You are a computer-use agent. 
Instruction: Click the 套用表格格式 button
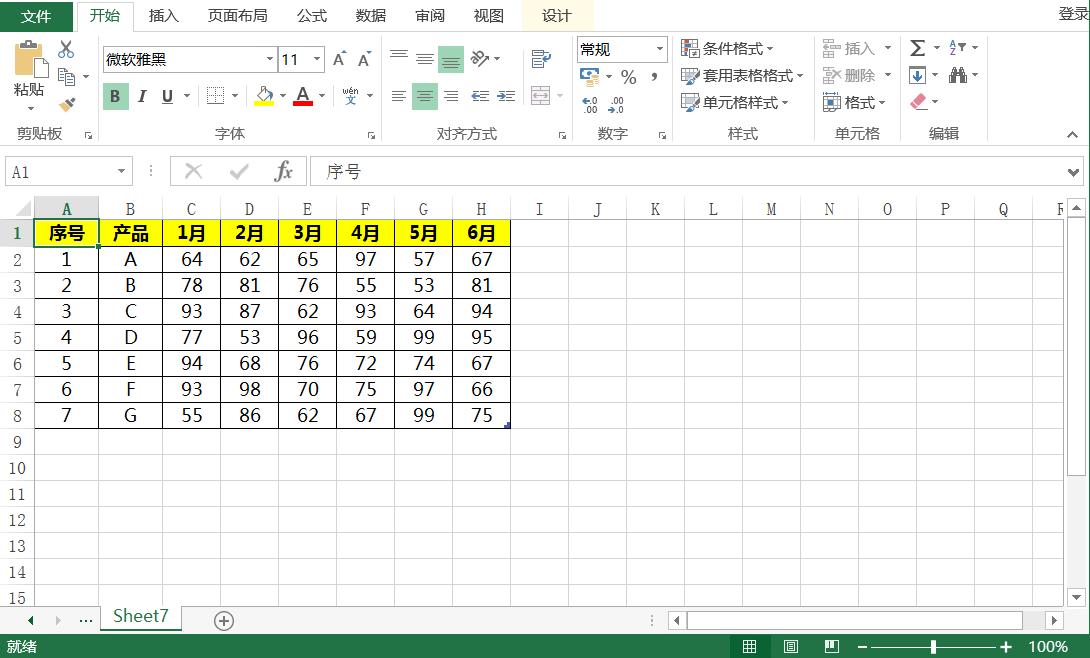(x=741, y=75)
